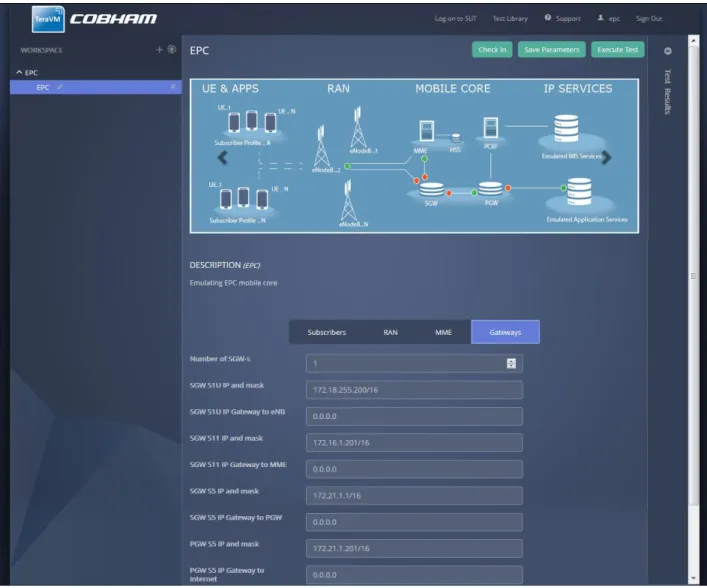Viewport: 707px width, 588px height.
Task: Click SGW S11 IP Gateway to MME field
Action: [414, 469]
